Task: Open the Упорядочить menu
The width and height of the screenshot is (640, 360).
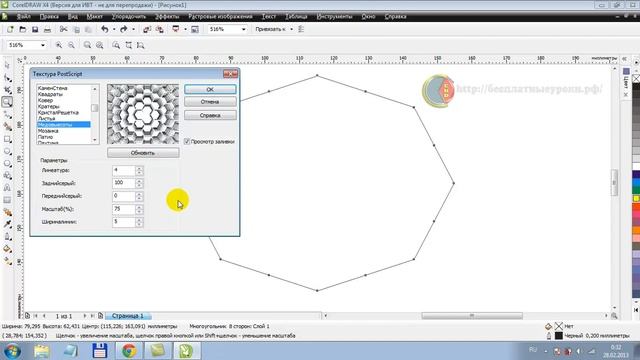Action: click(x=129, y=17)
